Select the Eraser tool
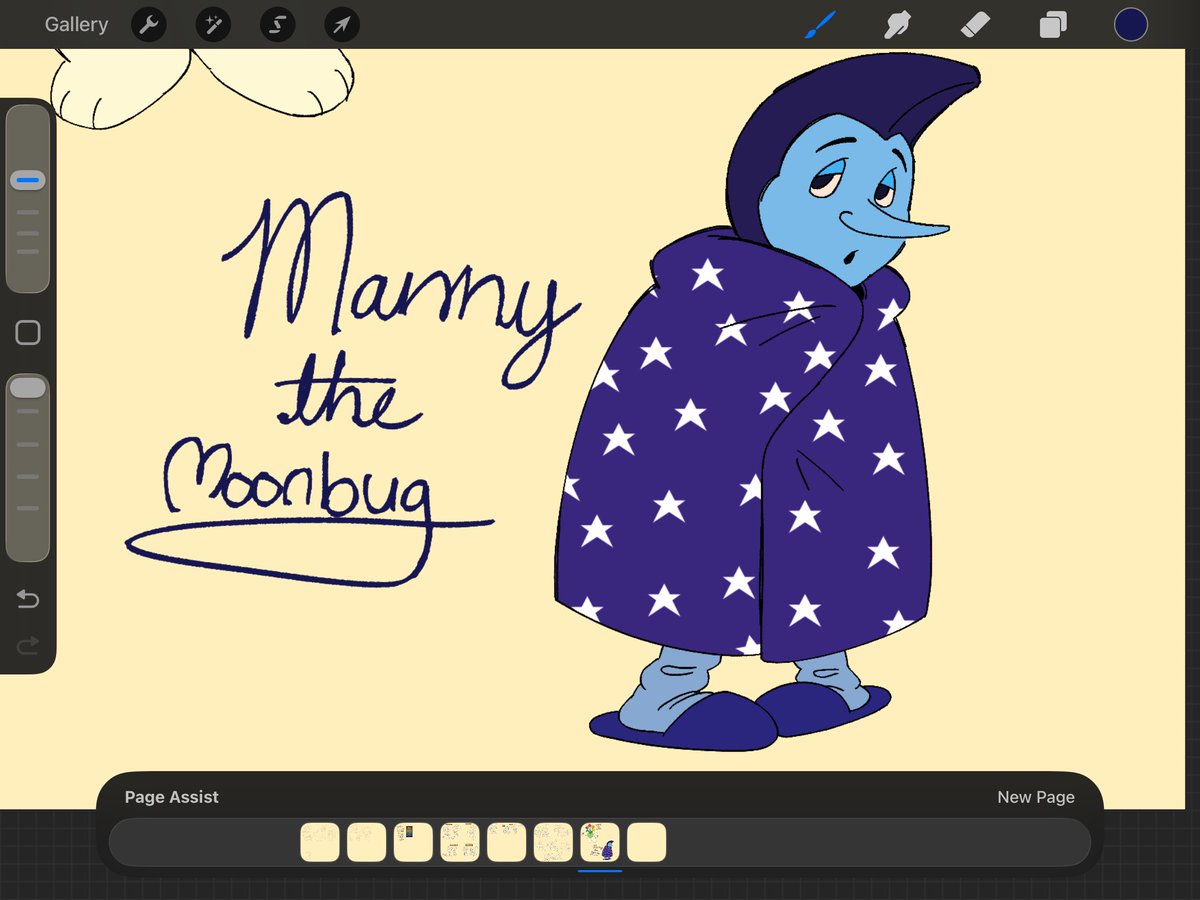This screenshot has width=1200, height=900. (x=974, y=25)
